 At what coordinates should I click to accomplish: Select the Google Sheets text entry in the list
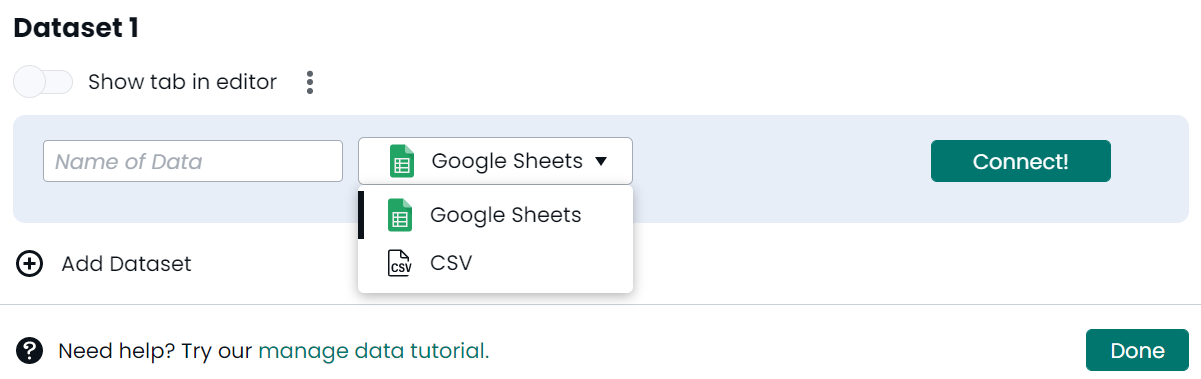505,215
